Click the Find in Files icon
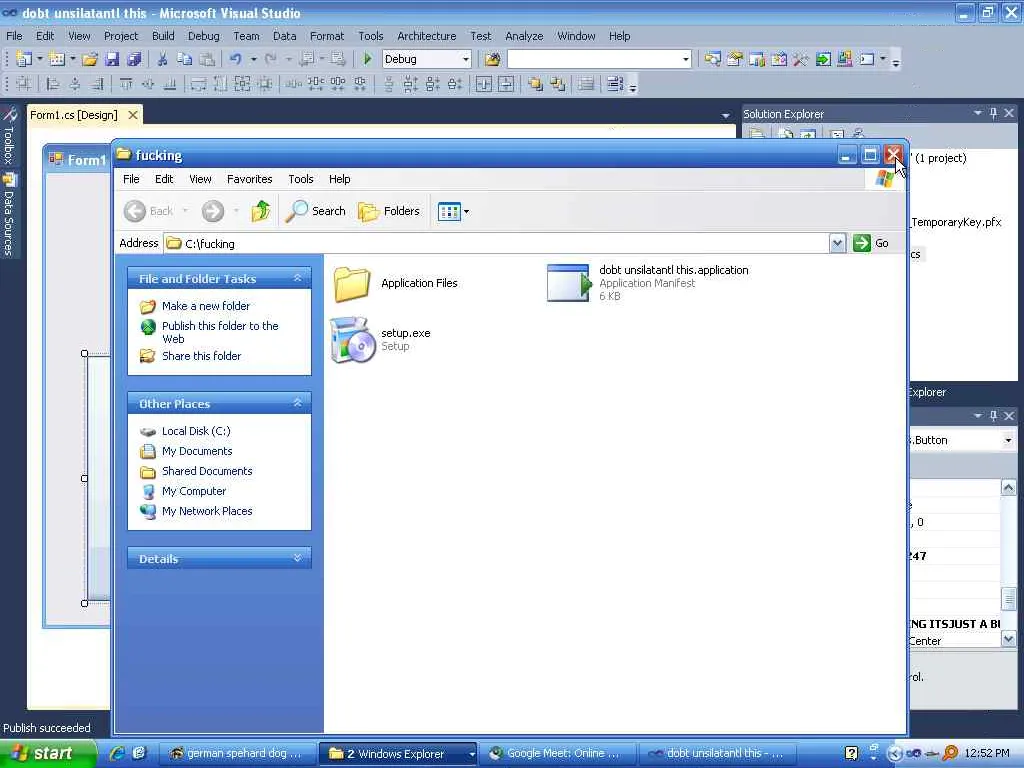The width and height of the screenshot is (1024, 768). [x=492, y=59]
